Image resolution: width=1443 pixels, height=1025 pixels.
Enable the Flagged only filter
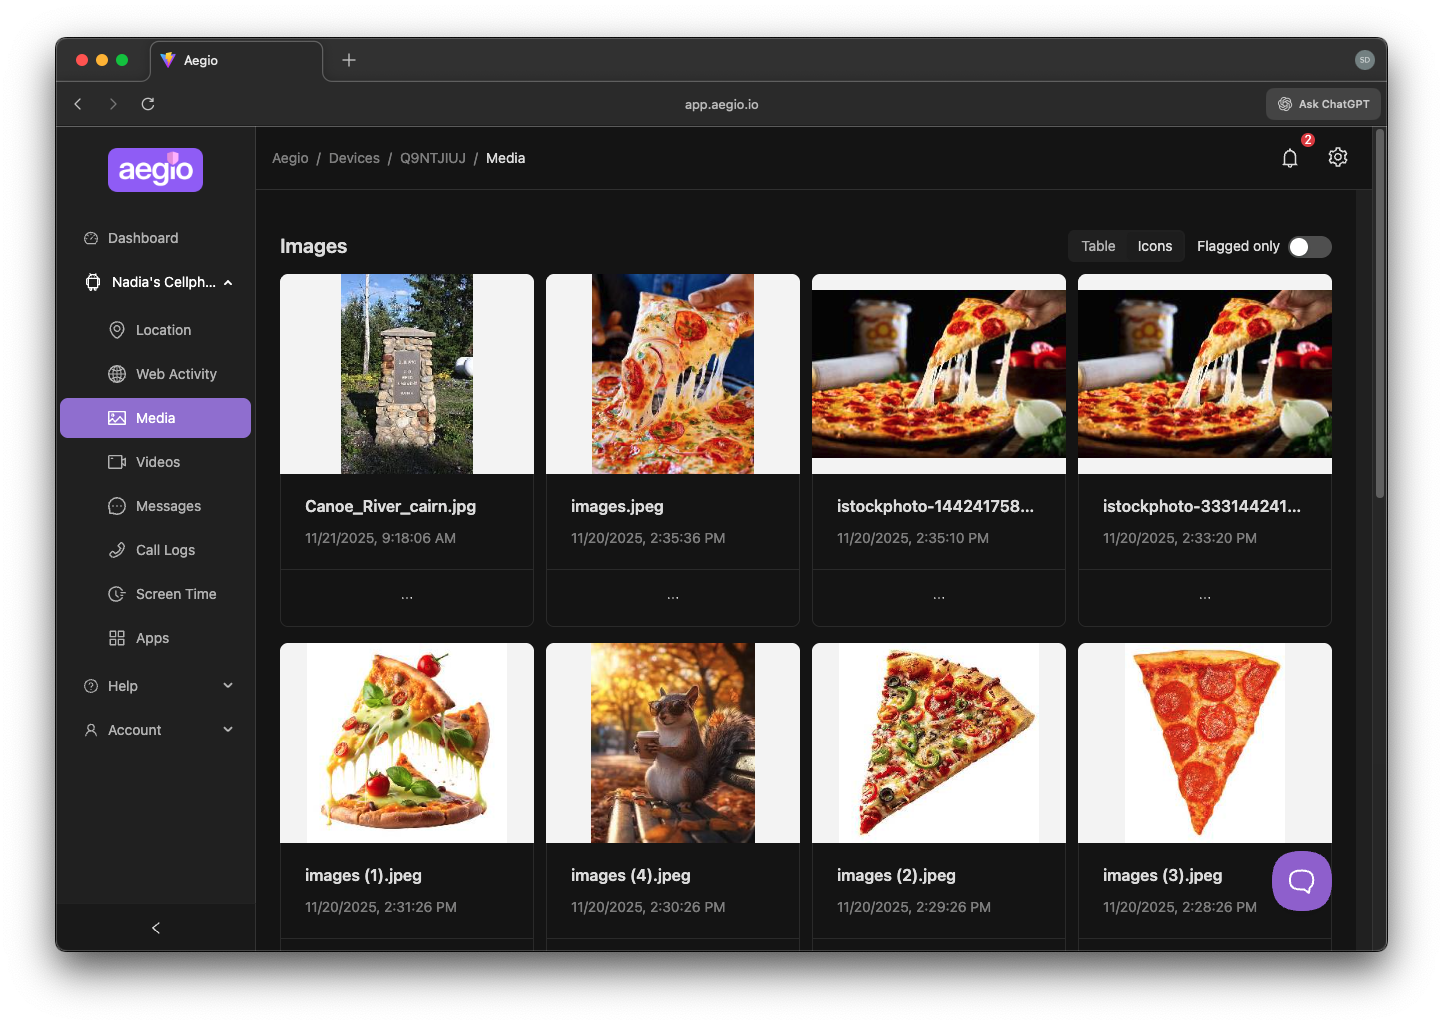[1309, 246]
